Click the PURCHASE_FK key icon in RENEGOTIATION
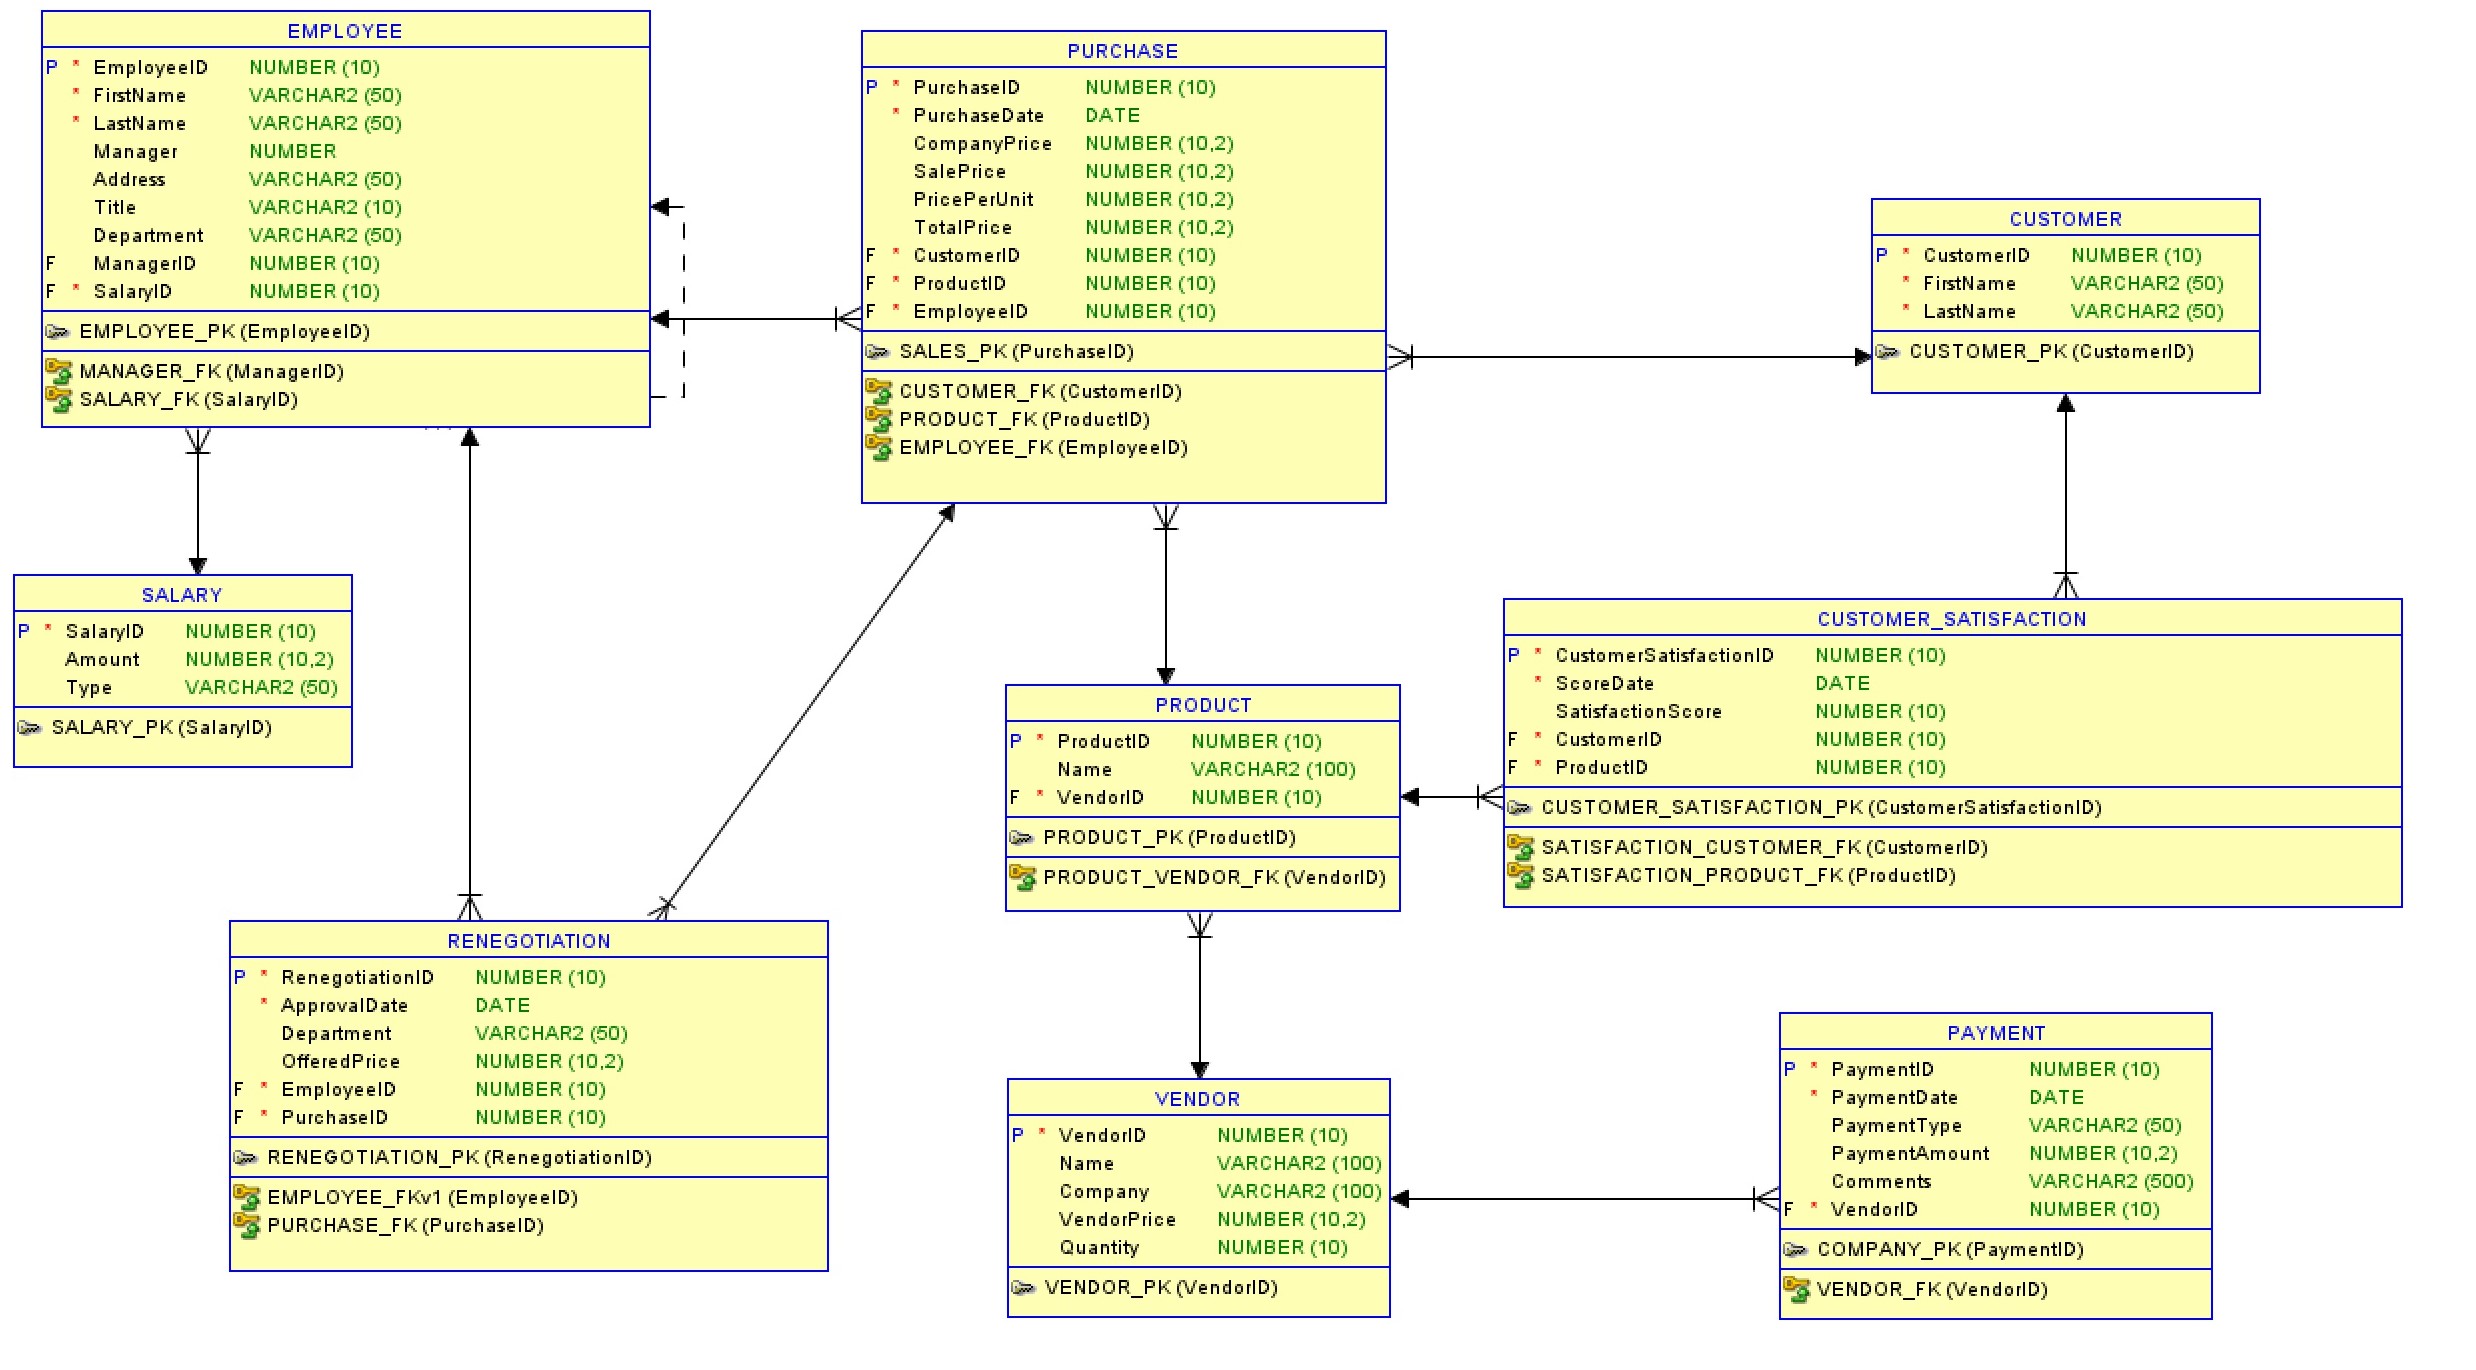The width and height of the screenshot is (2476, 1370). click(x=246, y=1225)
